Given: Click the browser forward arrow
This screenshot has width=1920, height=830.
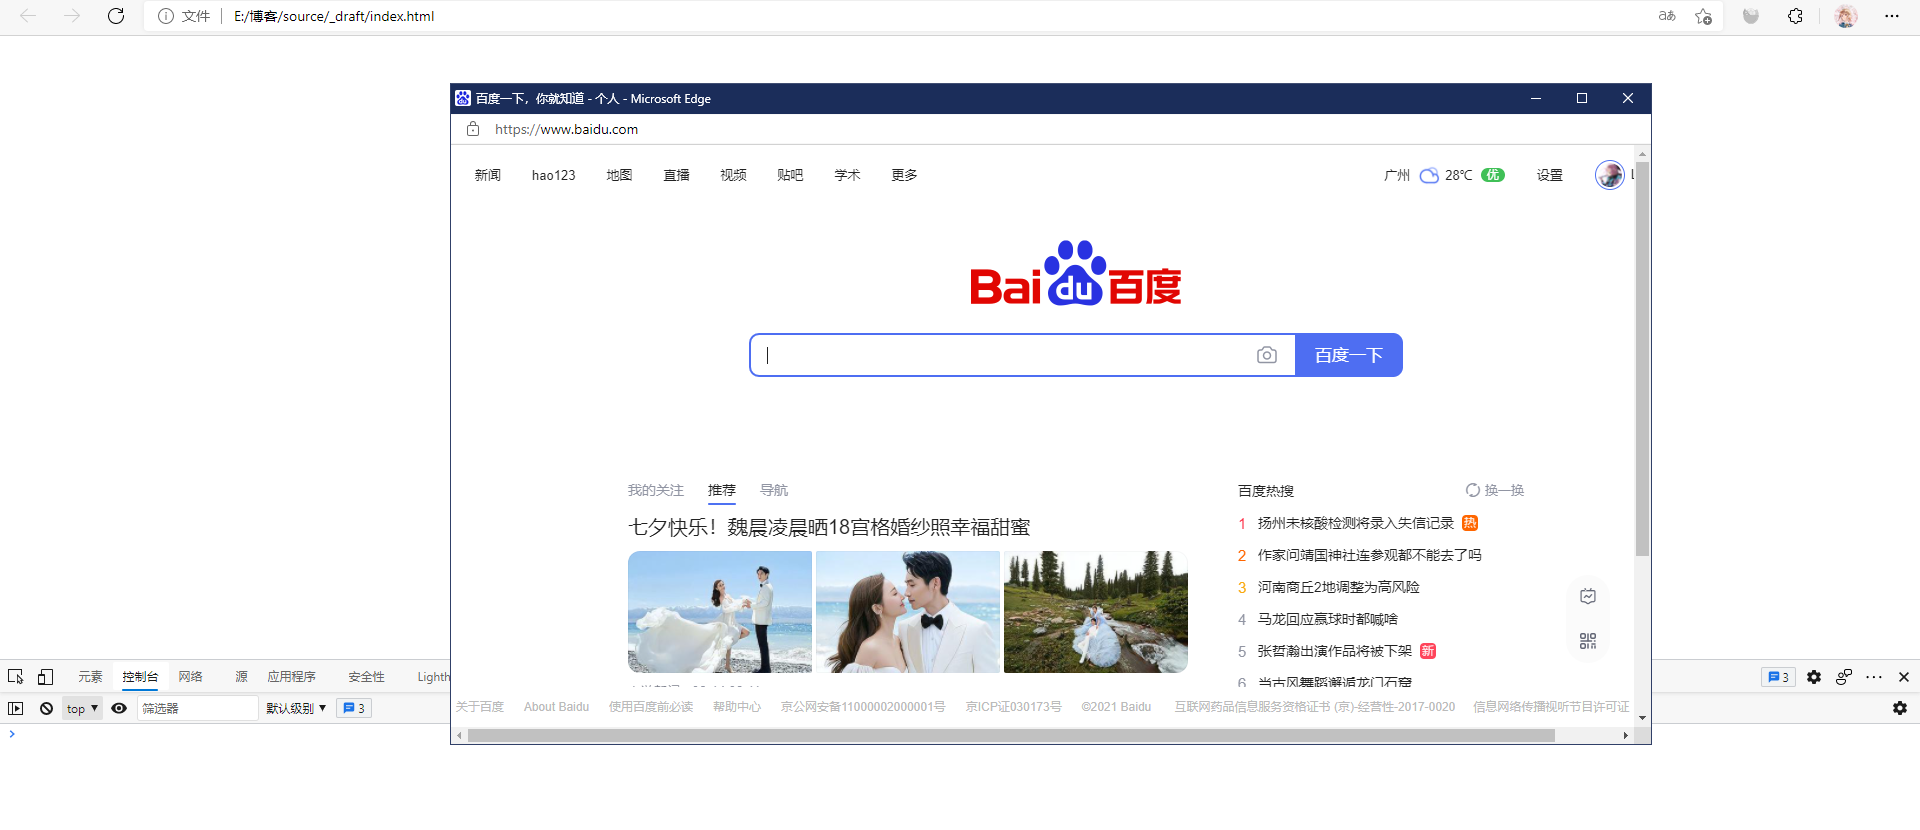Looking at the screenshot, I should click(x=72, y=16).
